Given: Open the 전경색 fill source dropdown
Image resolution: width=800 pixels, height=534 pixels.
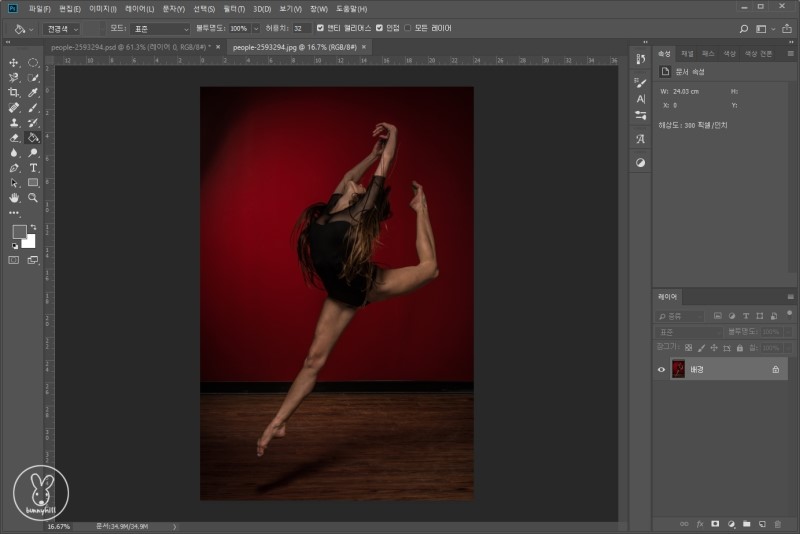Looking at the screenshot, I should click(x=61, y=28).
